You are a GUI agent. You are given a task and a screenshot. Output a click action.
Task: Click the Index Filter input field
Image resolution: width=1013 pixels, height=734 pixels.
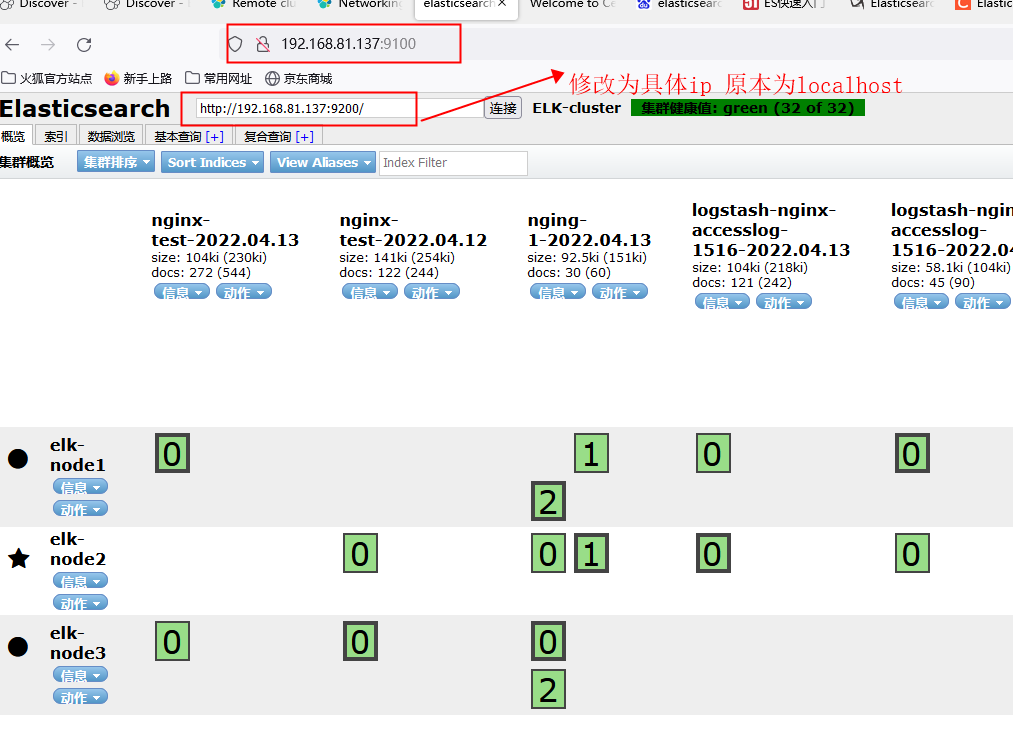pos(453,163)
